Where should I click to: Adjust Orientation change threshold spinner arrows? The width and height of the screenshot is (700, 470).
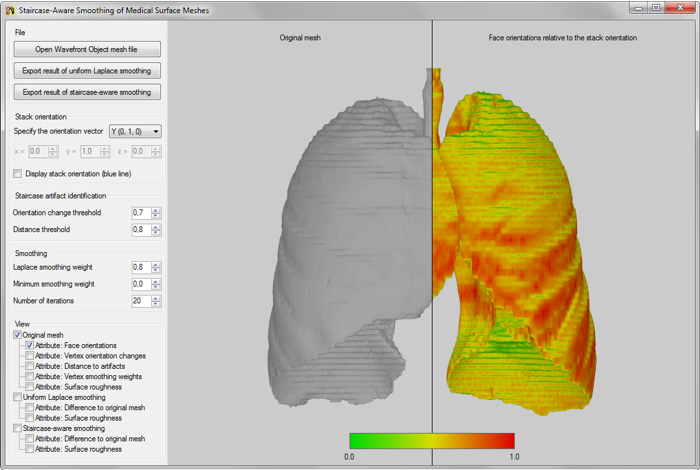click(156, 213)
